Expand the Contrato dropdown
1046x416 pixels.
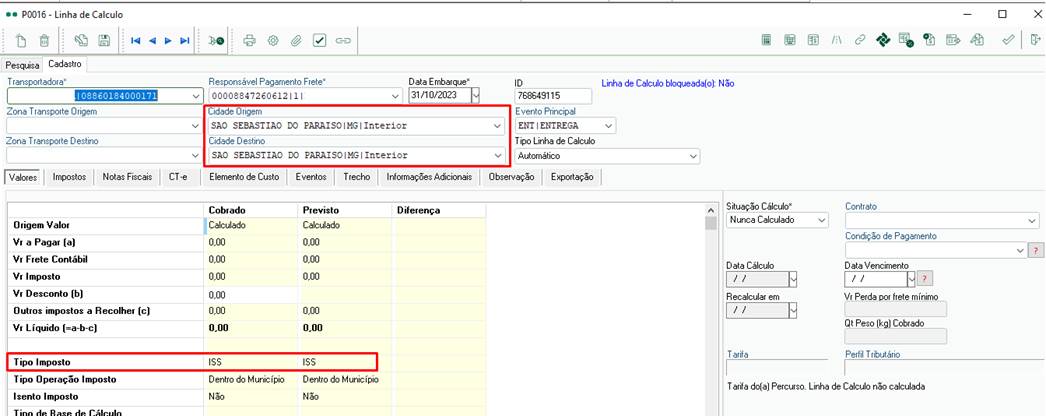1033,220
